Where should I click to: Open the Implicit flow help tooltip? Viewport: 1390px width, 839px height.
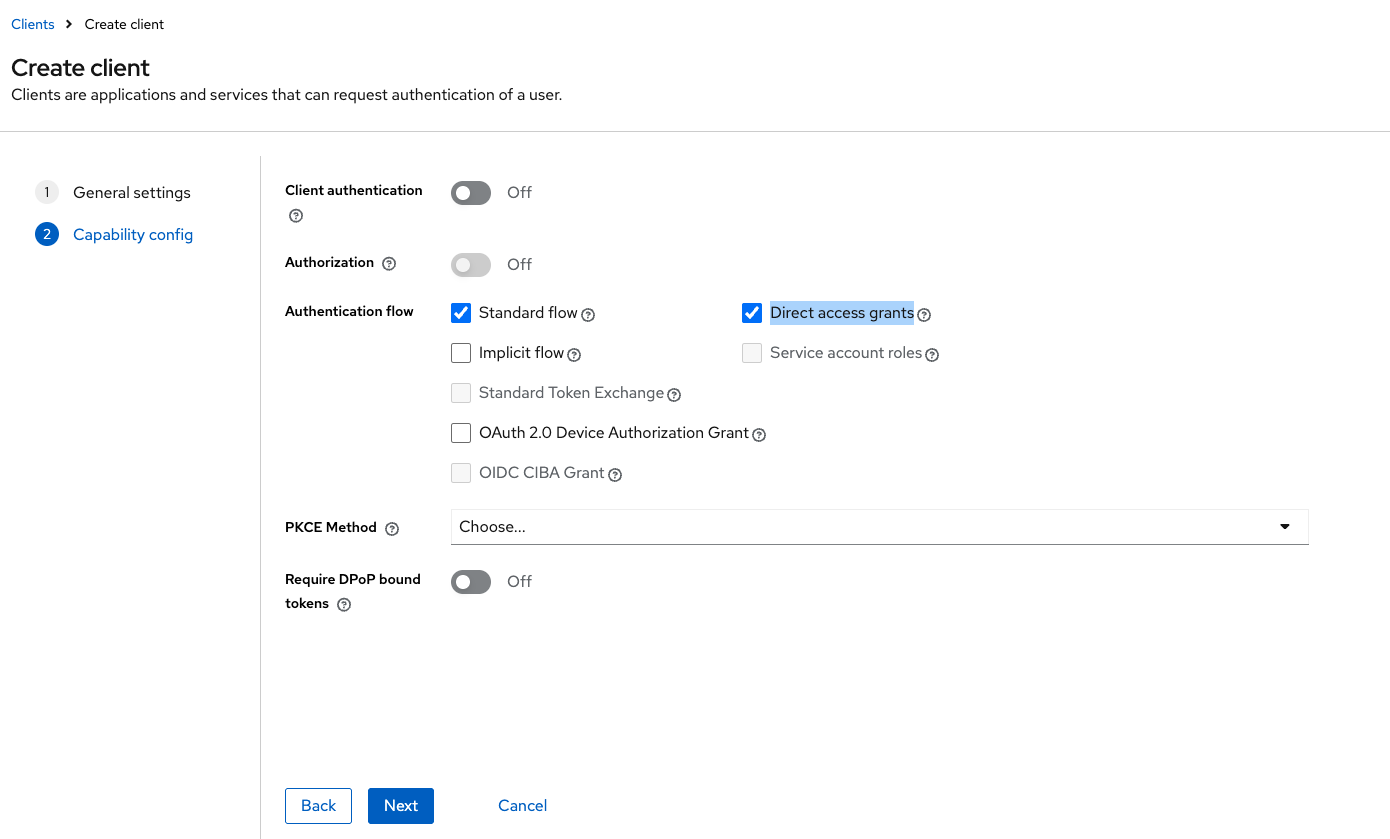[x=573, y=354]
